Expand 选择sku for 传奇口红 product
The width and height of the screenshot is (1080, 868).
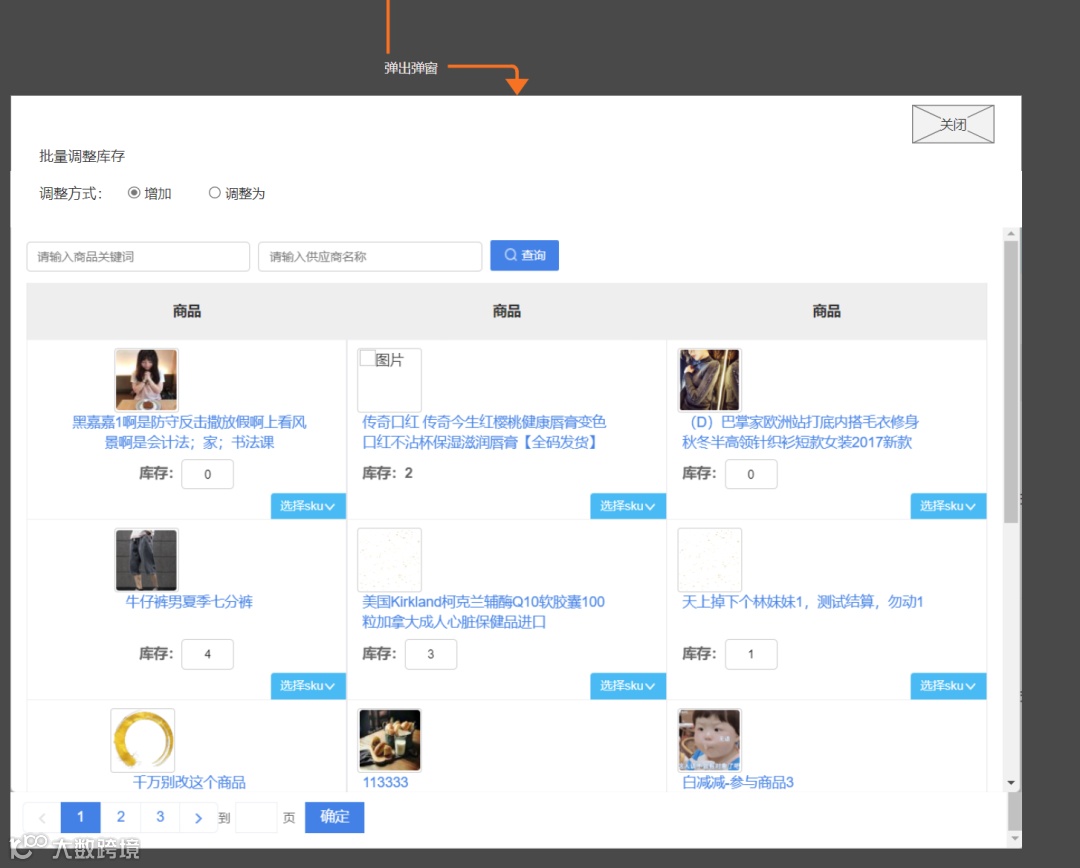(627, 506)
